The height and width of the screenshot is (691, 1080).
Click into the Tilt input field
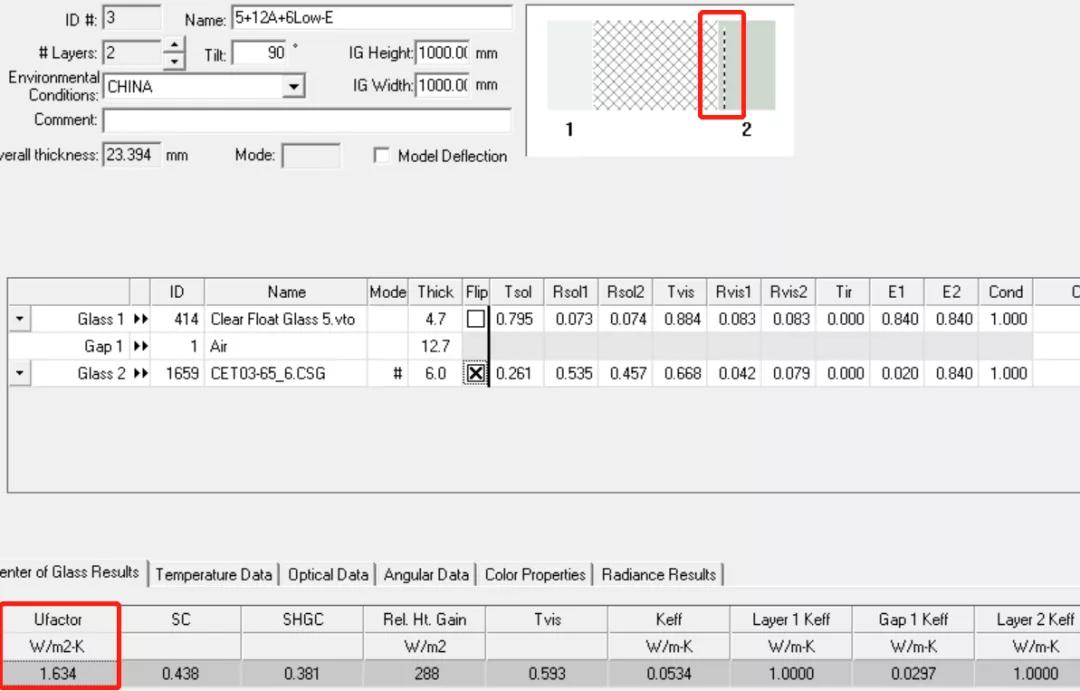260,53
